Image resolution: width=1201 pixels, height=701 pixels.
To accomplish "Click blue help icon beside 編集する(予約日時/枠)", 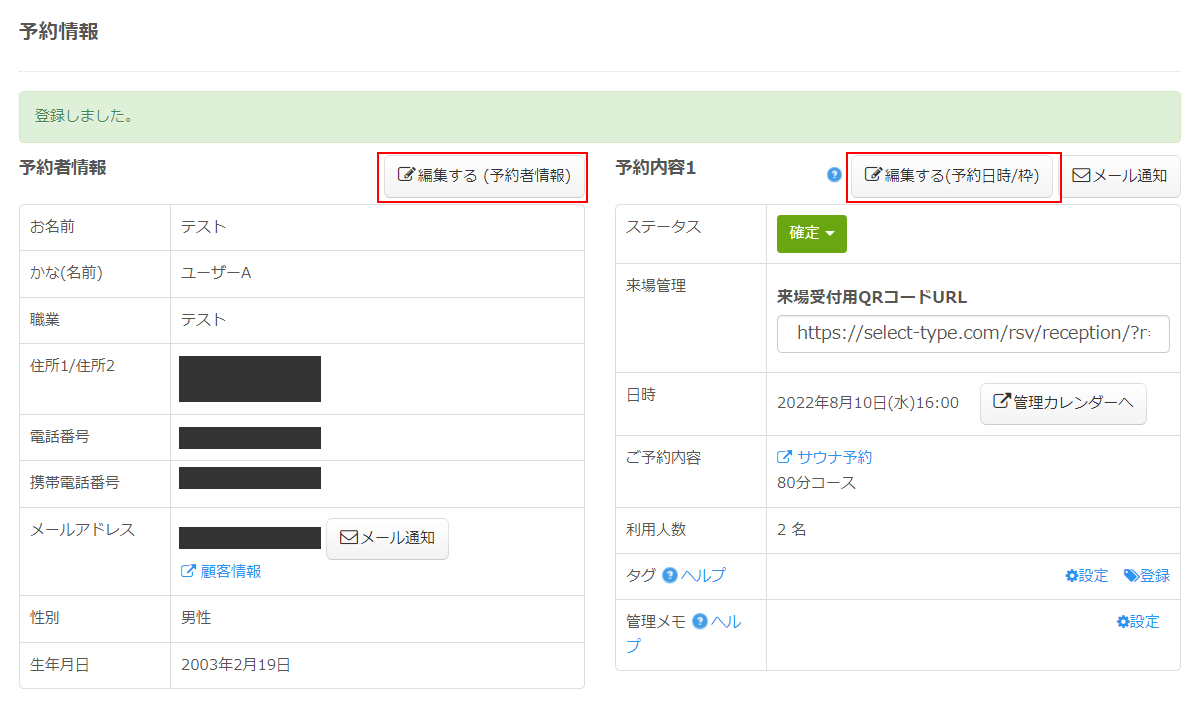I will tap(834, 175).
